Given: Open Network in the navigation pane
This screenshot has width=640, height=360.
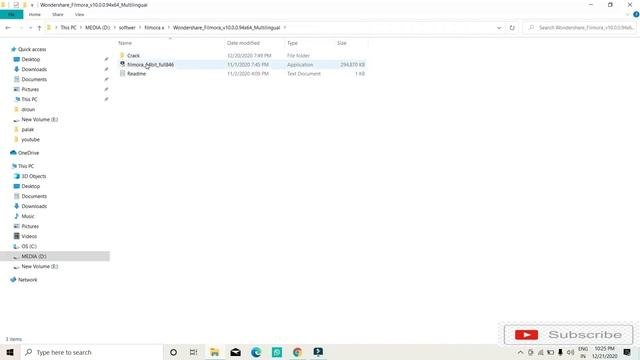Looking at the screenshot, I should [27, 280].
